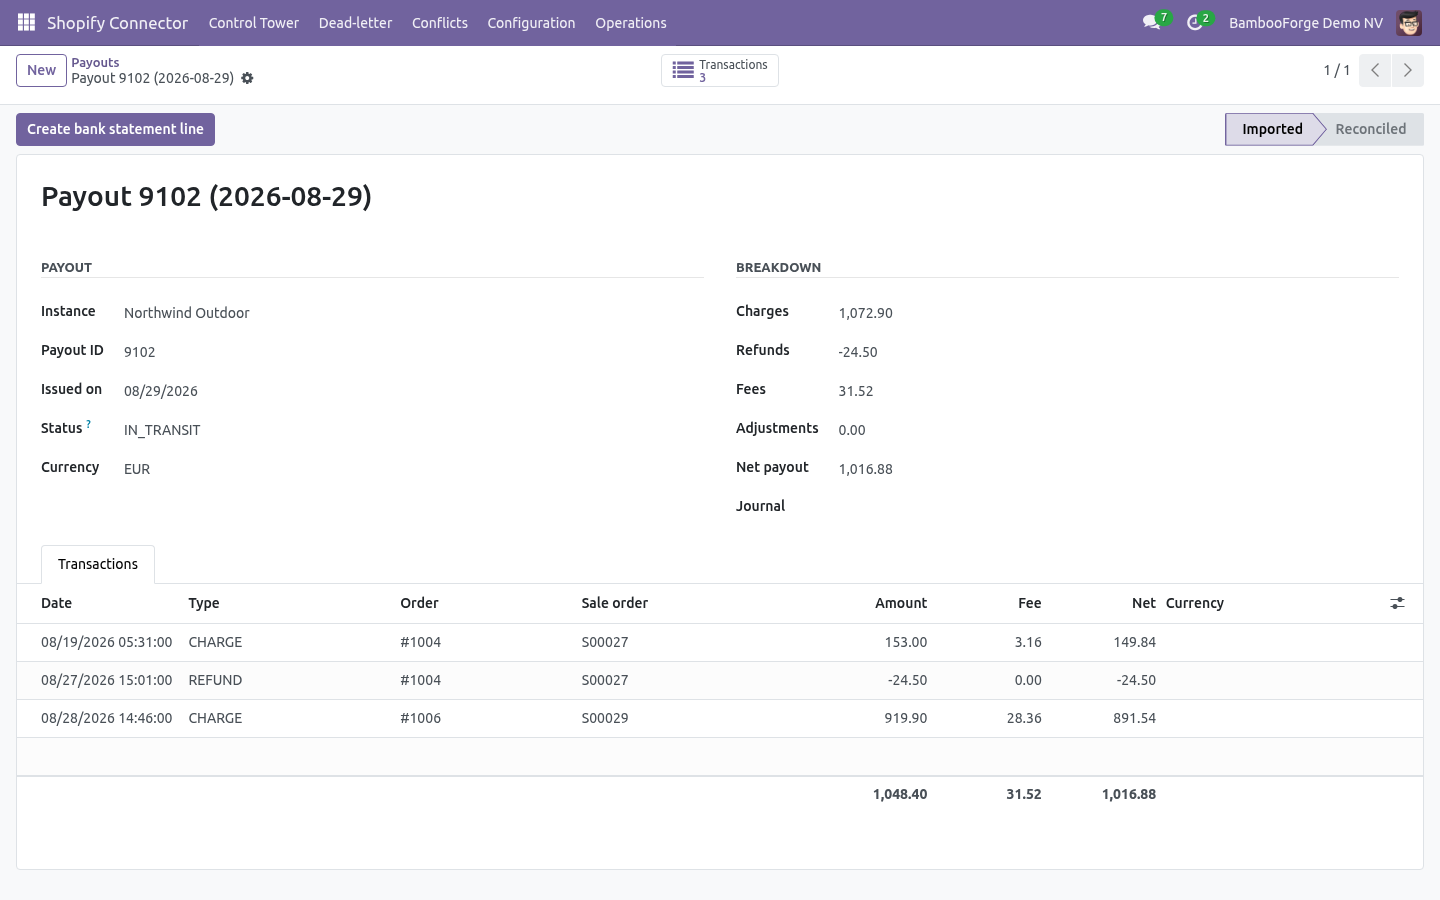Open the apps grid menu icon
This screenshot has height=900, width=1440.
(27, 22)
